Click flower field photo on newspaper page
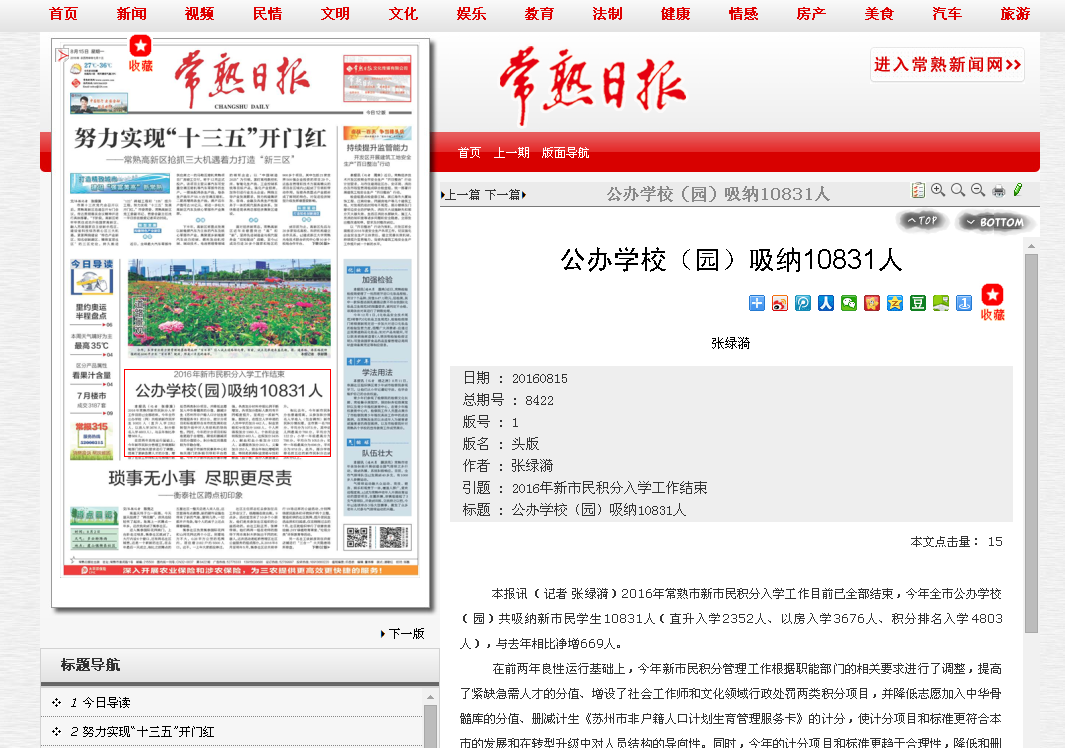This screenshot has height=748, width=1065. click(x=229, y=308)
